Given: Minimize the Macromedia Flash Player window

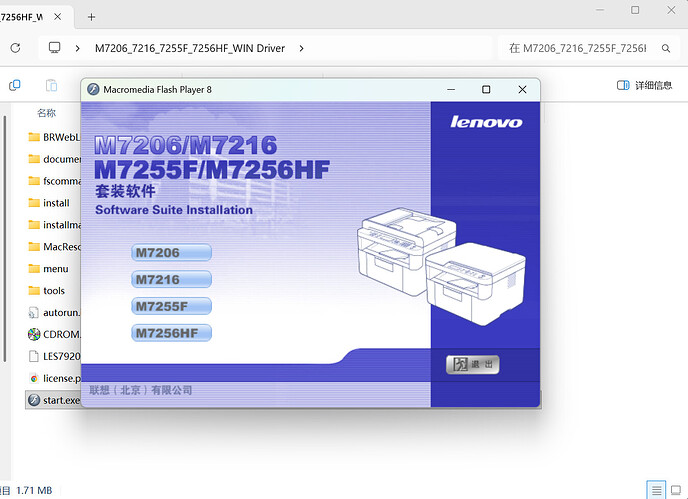Looking at the screenshot, I should point(451,90).
